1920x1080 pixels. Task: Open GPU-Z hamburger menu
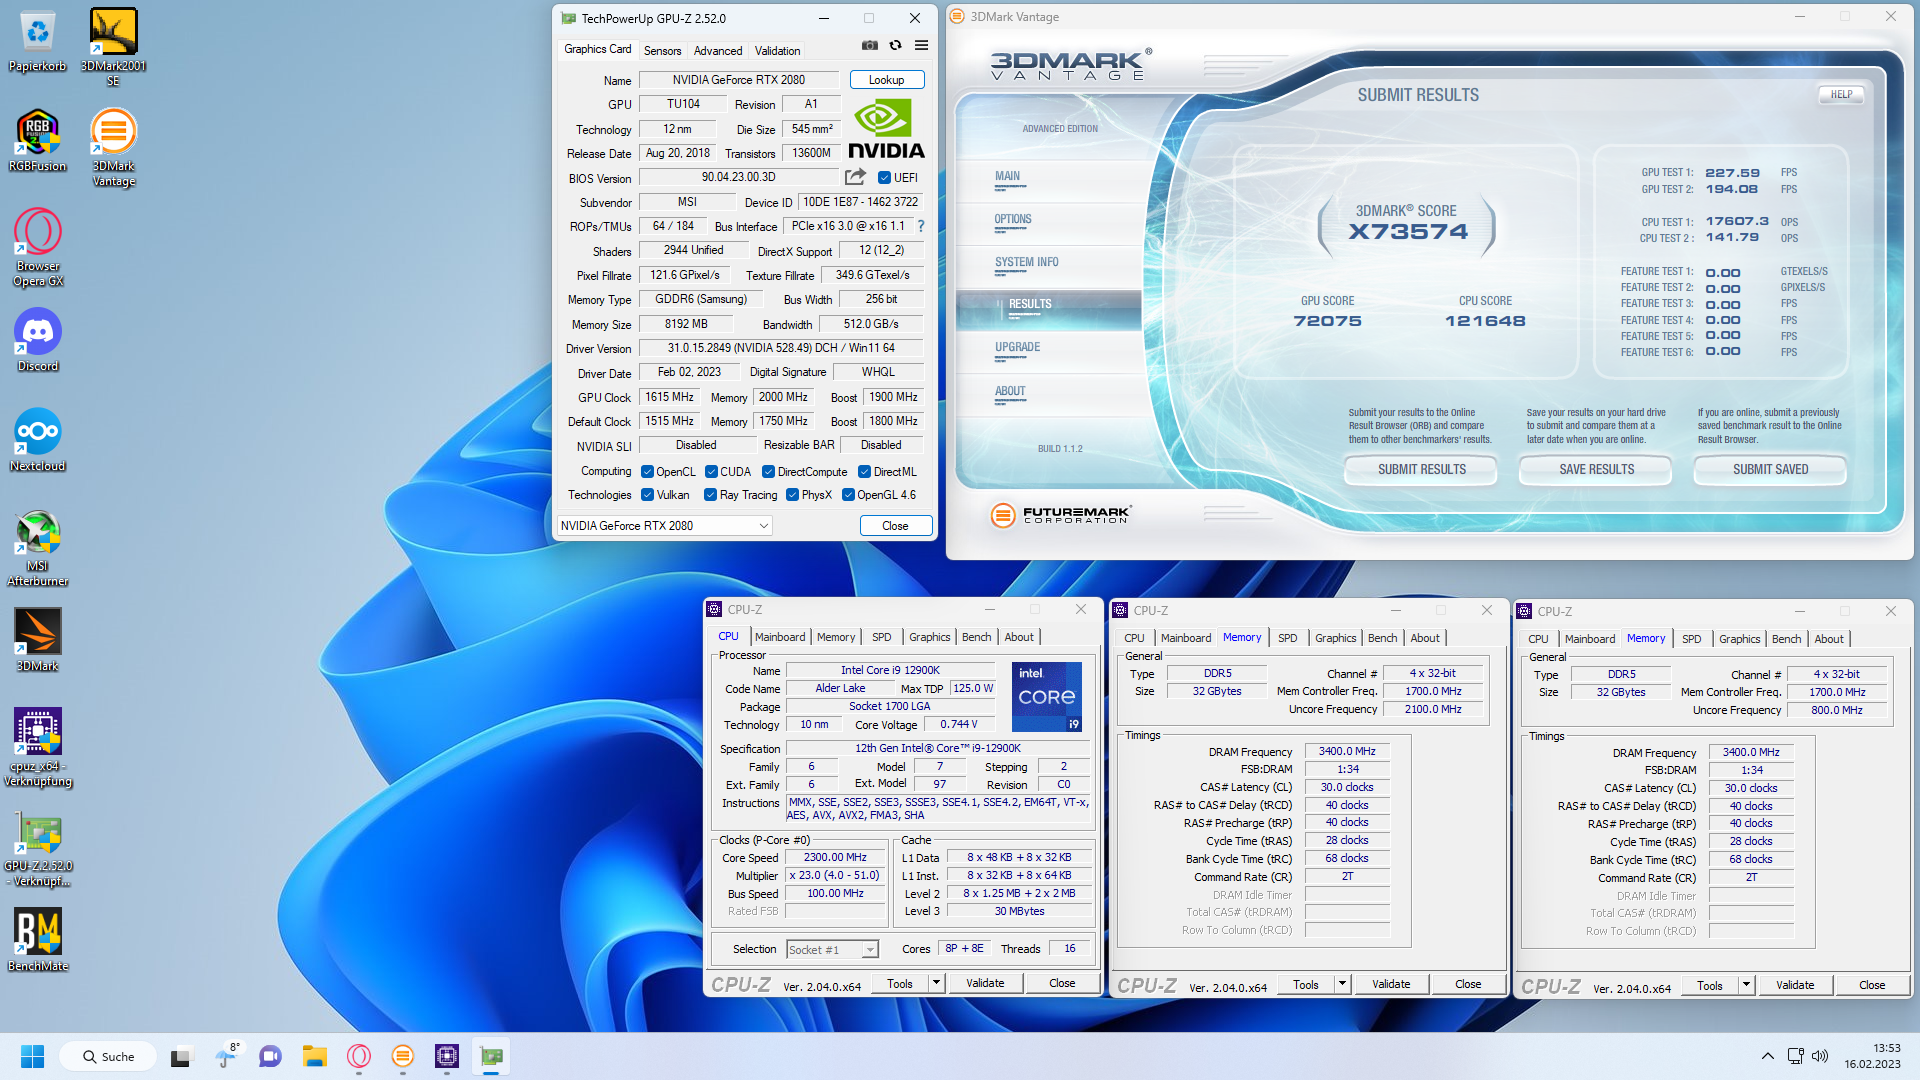point(922,45)
